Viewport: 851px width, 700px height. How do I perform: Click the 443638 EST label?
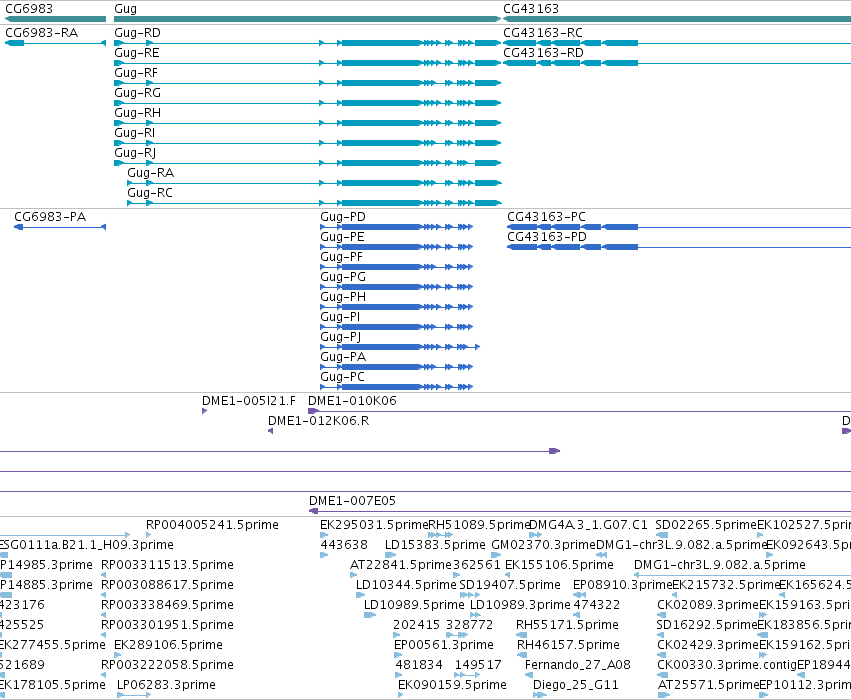[344, 545]
